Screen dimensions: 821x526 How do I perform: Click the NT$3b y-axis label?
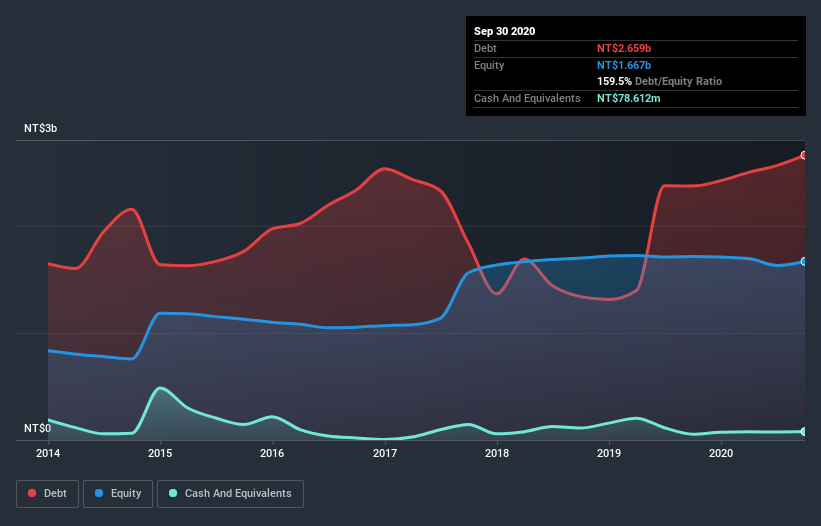(x=40, y=128)
